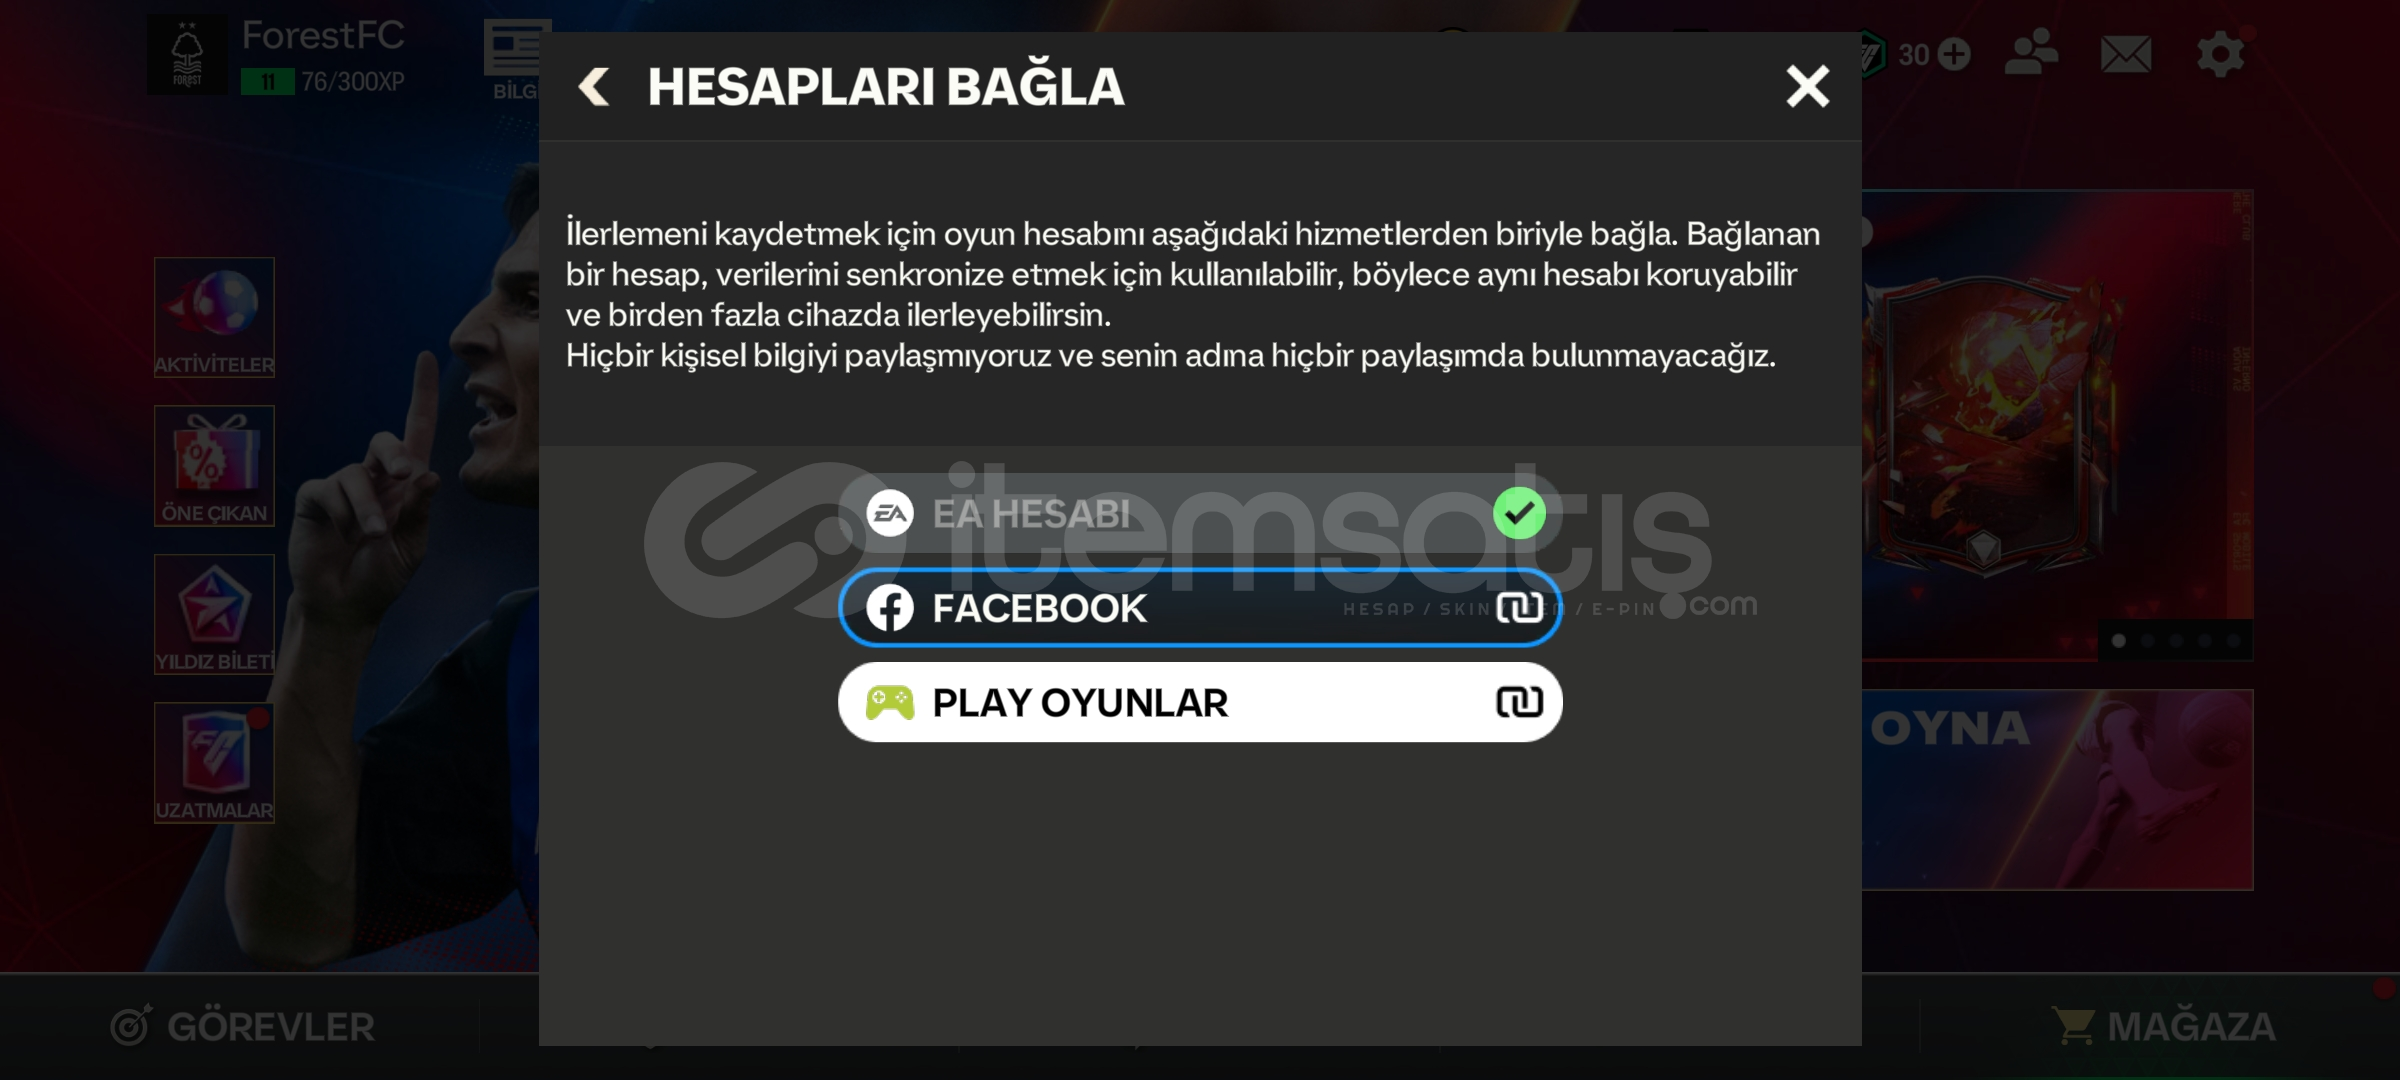Open the friends icon

point(2031,52)
